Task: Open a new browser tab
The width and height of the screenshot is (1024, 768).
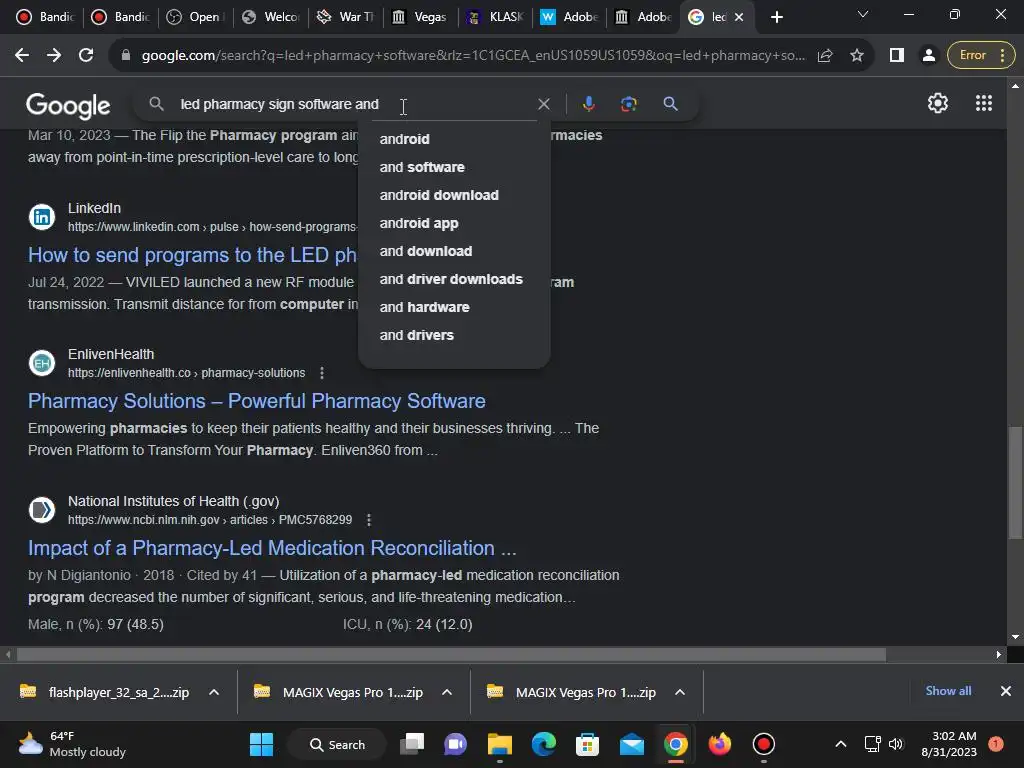Action: (x=776, y=17)
